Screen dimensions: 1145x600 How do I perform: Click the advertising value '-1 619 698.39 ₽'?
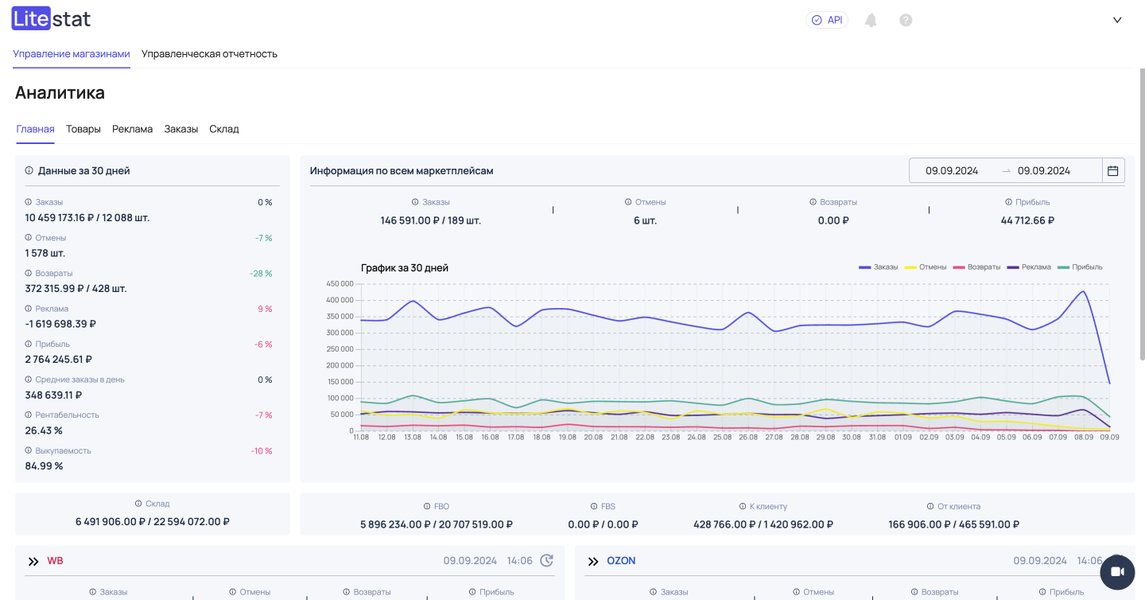(x=60, y=324)
